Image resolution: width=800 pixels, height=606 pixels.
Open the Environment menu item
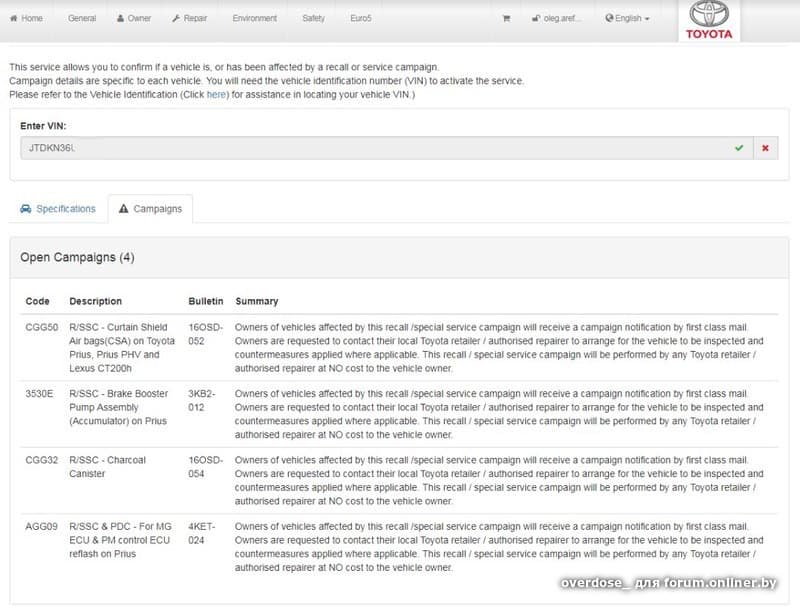(x=255, y=18)
